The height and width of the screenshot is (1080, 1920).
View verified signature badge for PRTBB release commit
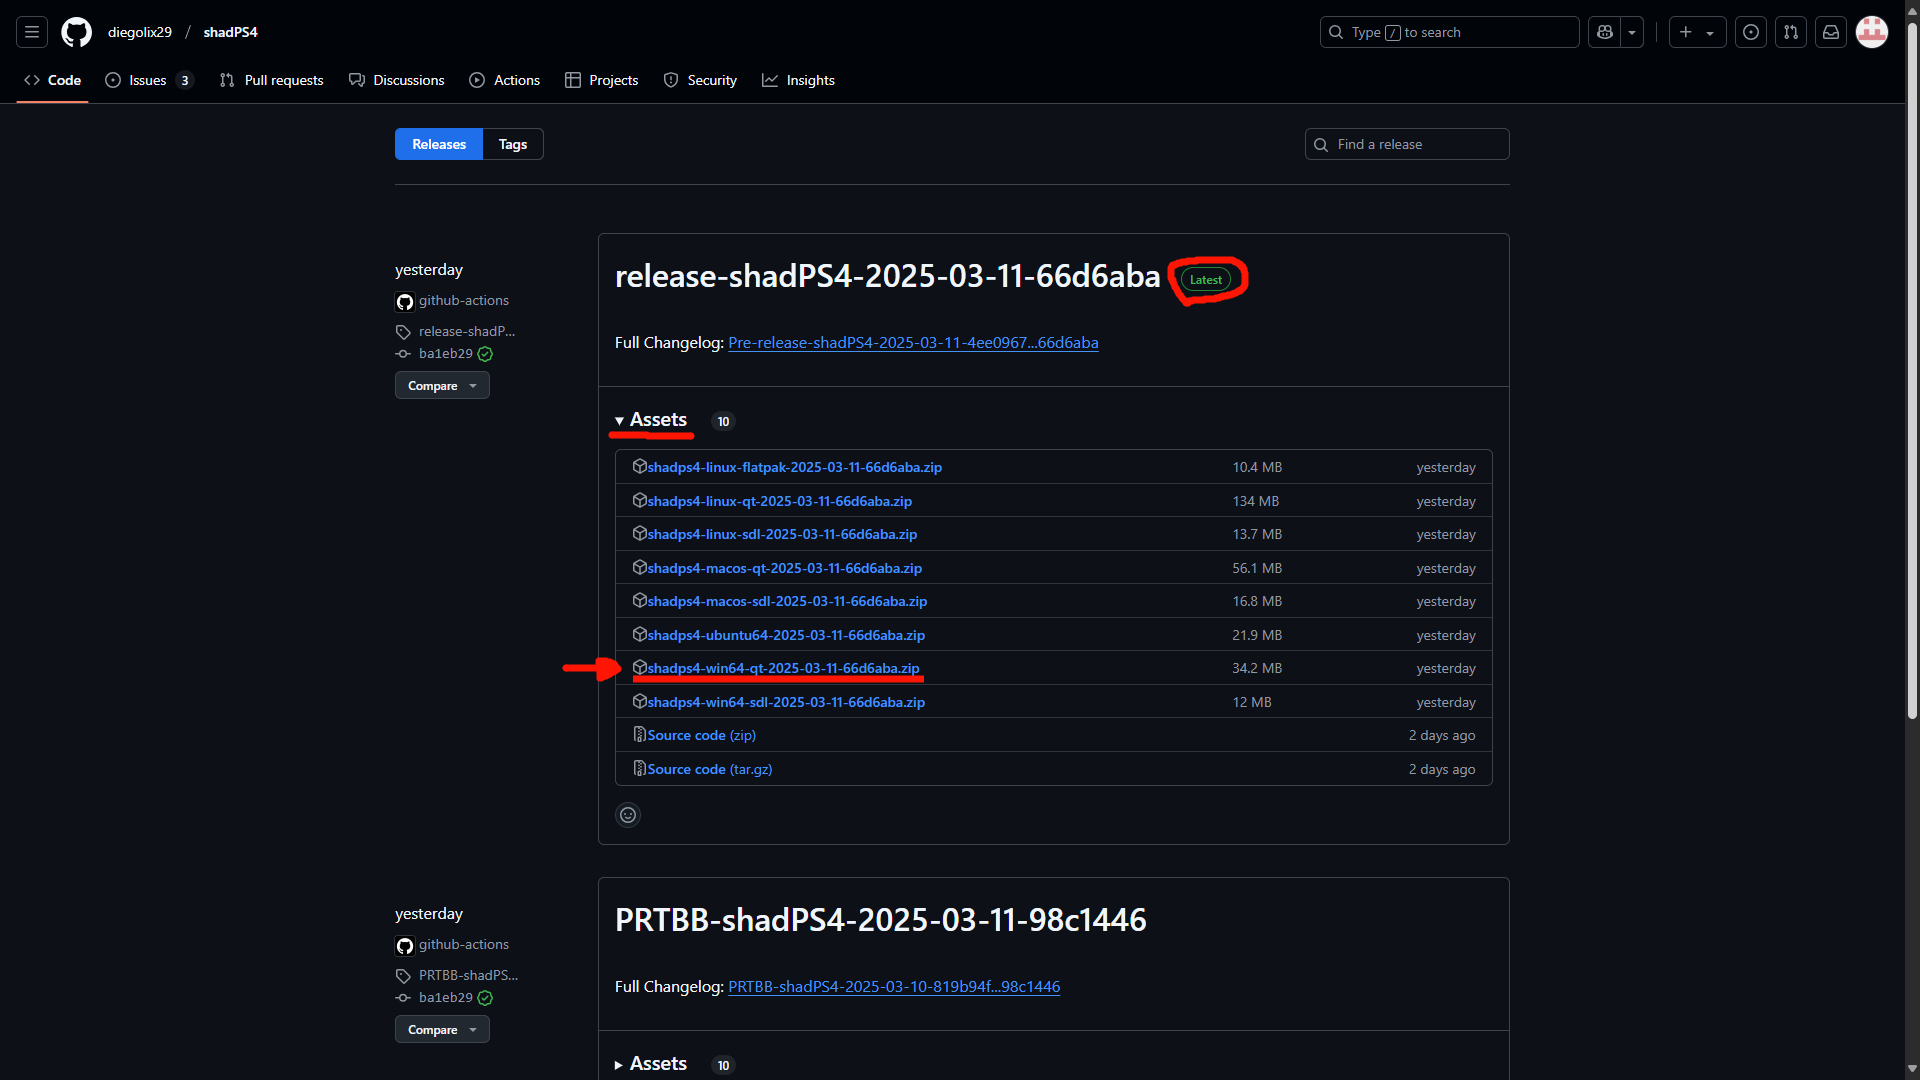pyautogui.click(x=485, y=998)
